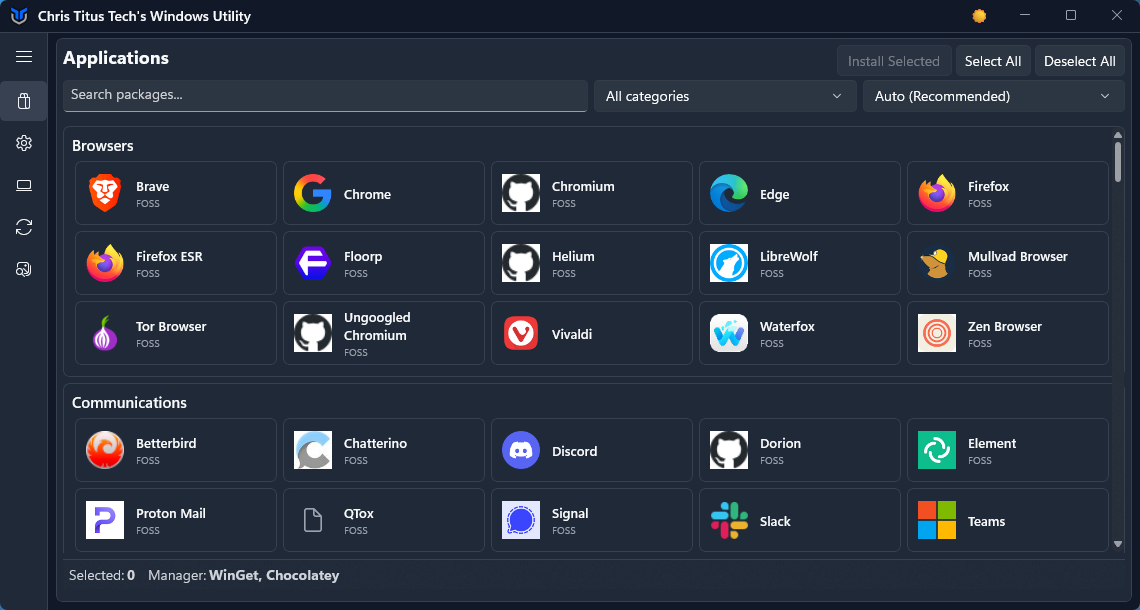The width and height of the screenshot is (1140, 610).
Task: Click the Dorion GitHub-cat icon
Action: click(728, 450)
